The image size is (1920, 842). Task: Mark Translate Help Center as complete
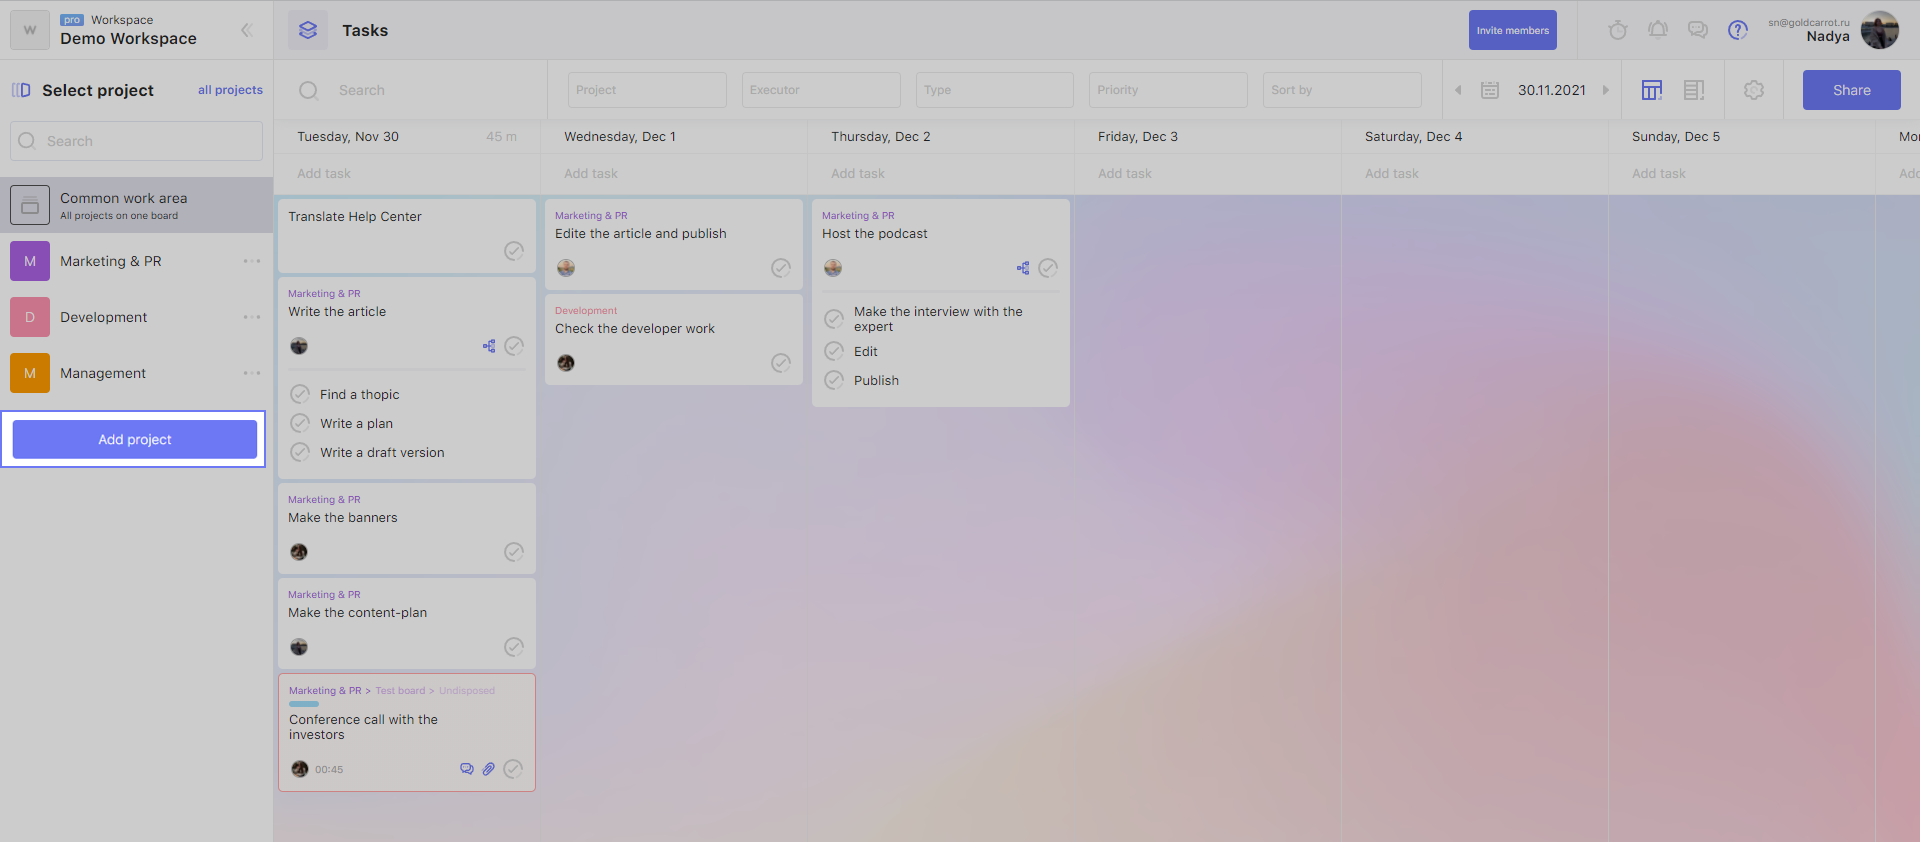tap(514, 251)
